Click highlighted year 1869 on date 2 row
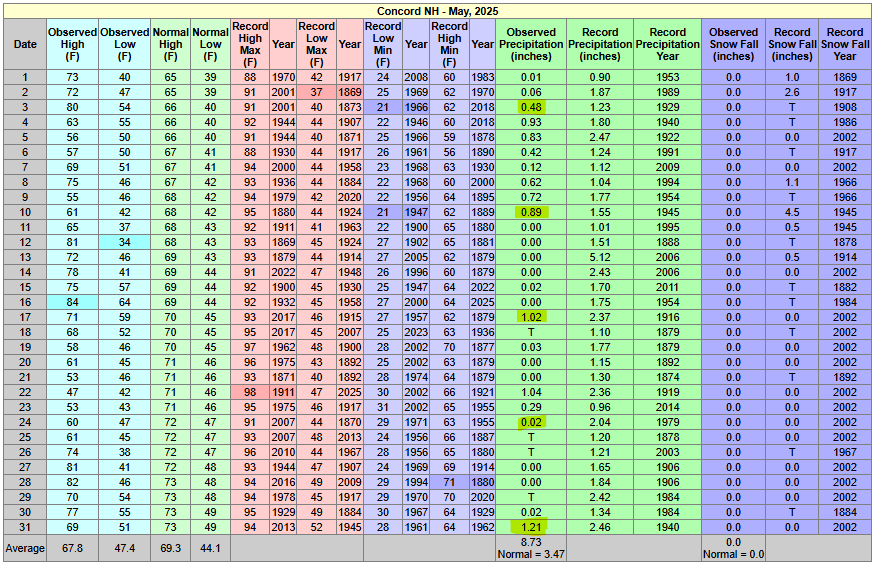Viewport: 873px width, 564px height. pos(350,92)
